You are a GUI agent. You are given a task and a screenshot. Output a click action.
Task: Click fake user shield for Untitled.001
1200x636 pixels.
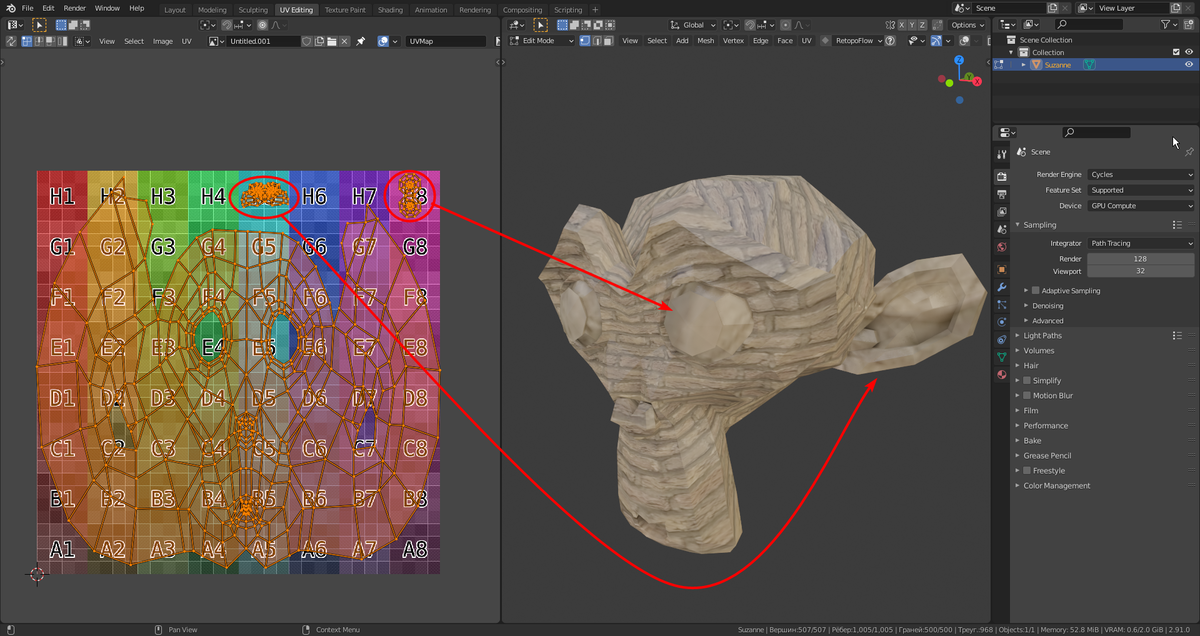(307, 41)
